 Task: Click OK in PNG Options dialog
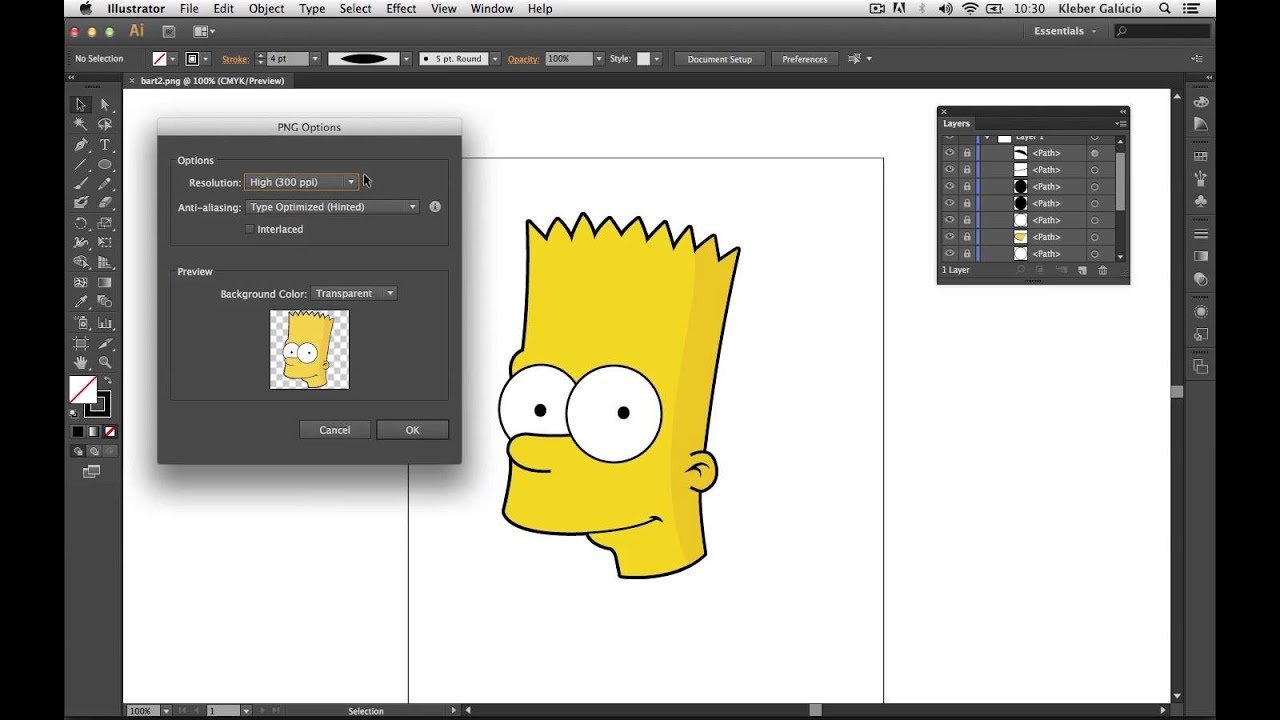[412, 430]
